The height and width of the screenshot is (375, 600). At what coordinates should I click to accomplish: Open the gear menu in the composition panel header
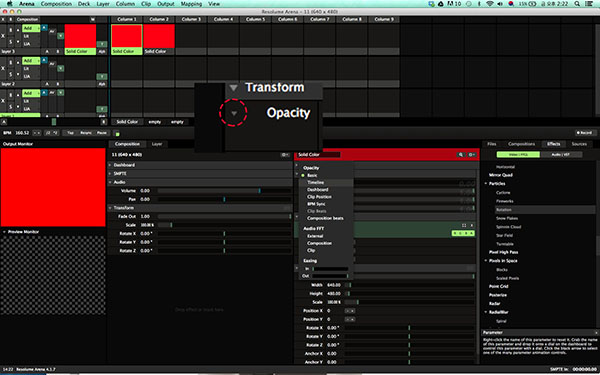click(285, 155)
